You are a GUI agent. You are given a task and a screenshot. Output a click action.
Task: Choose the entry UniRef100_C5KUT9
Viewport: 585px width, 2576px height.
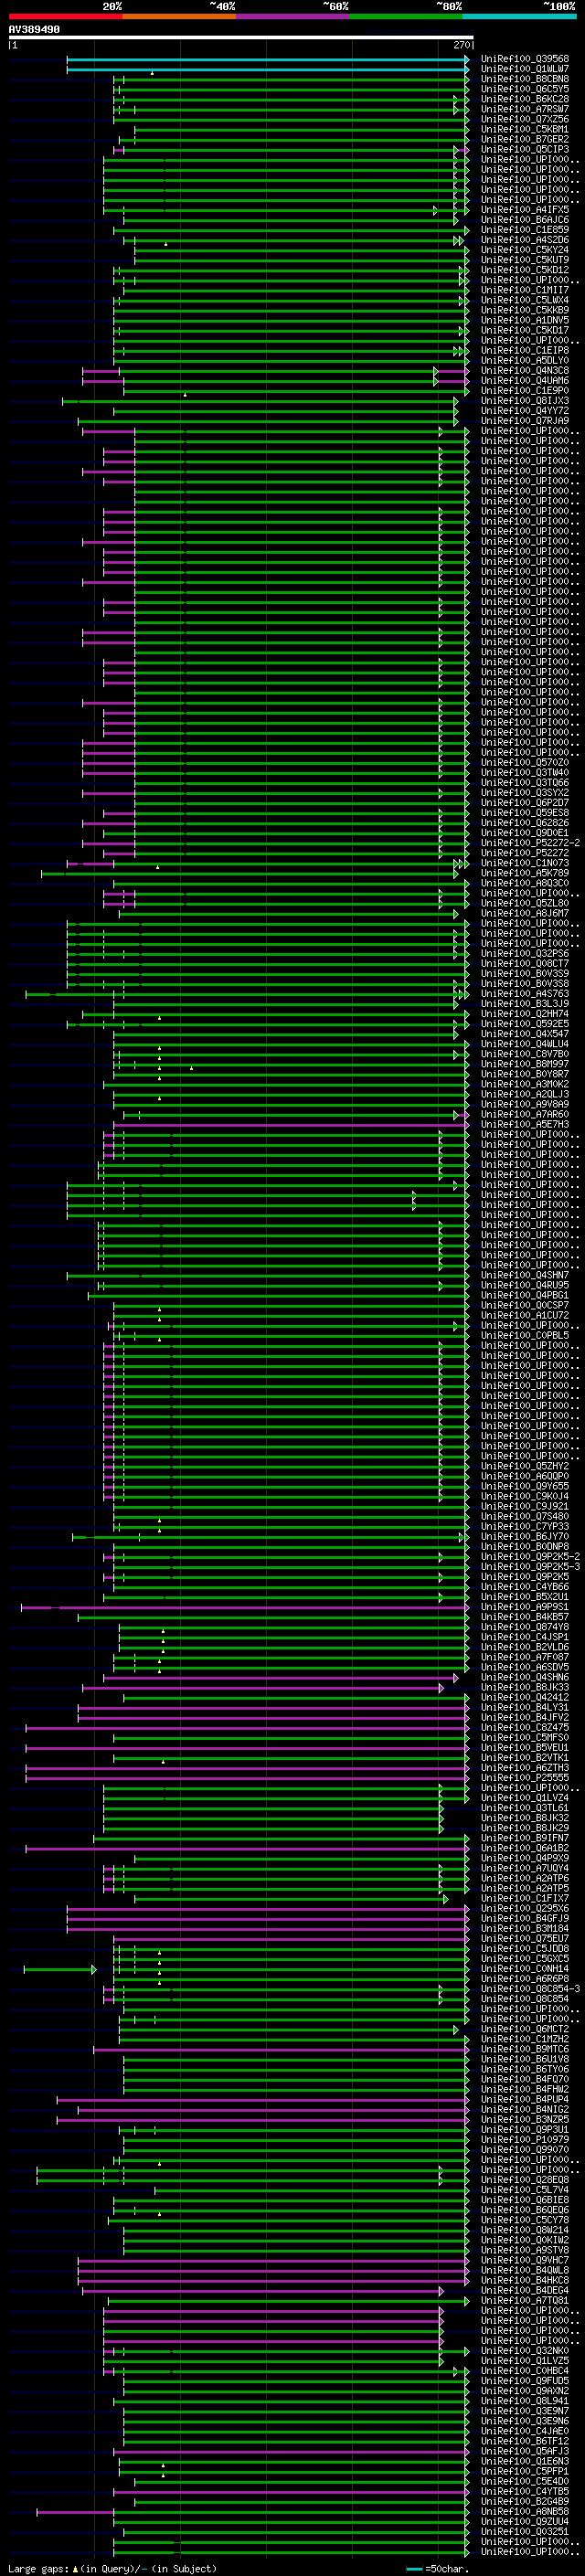coord(525,260)
